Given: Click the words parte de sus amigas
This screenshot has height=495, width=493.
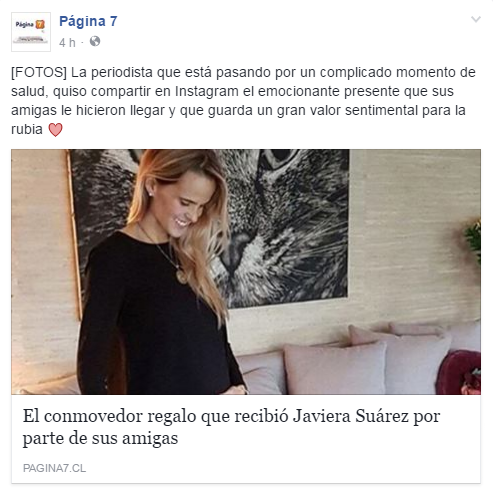Looking at the screenshot, I should (100, 438).
